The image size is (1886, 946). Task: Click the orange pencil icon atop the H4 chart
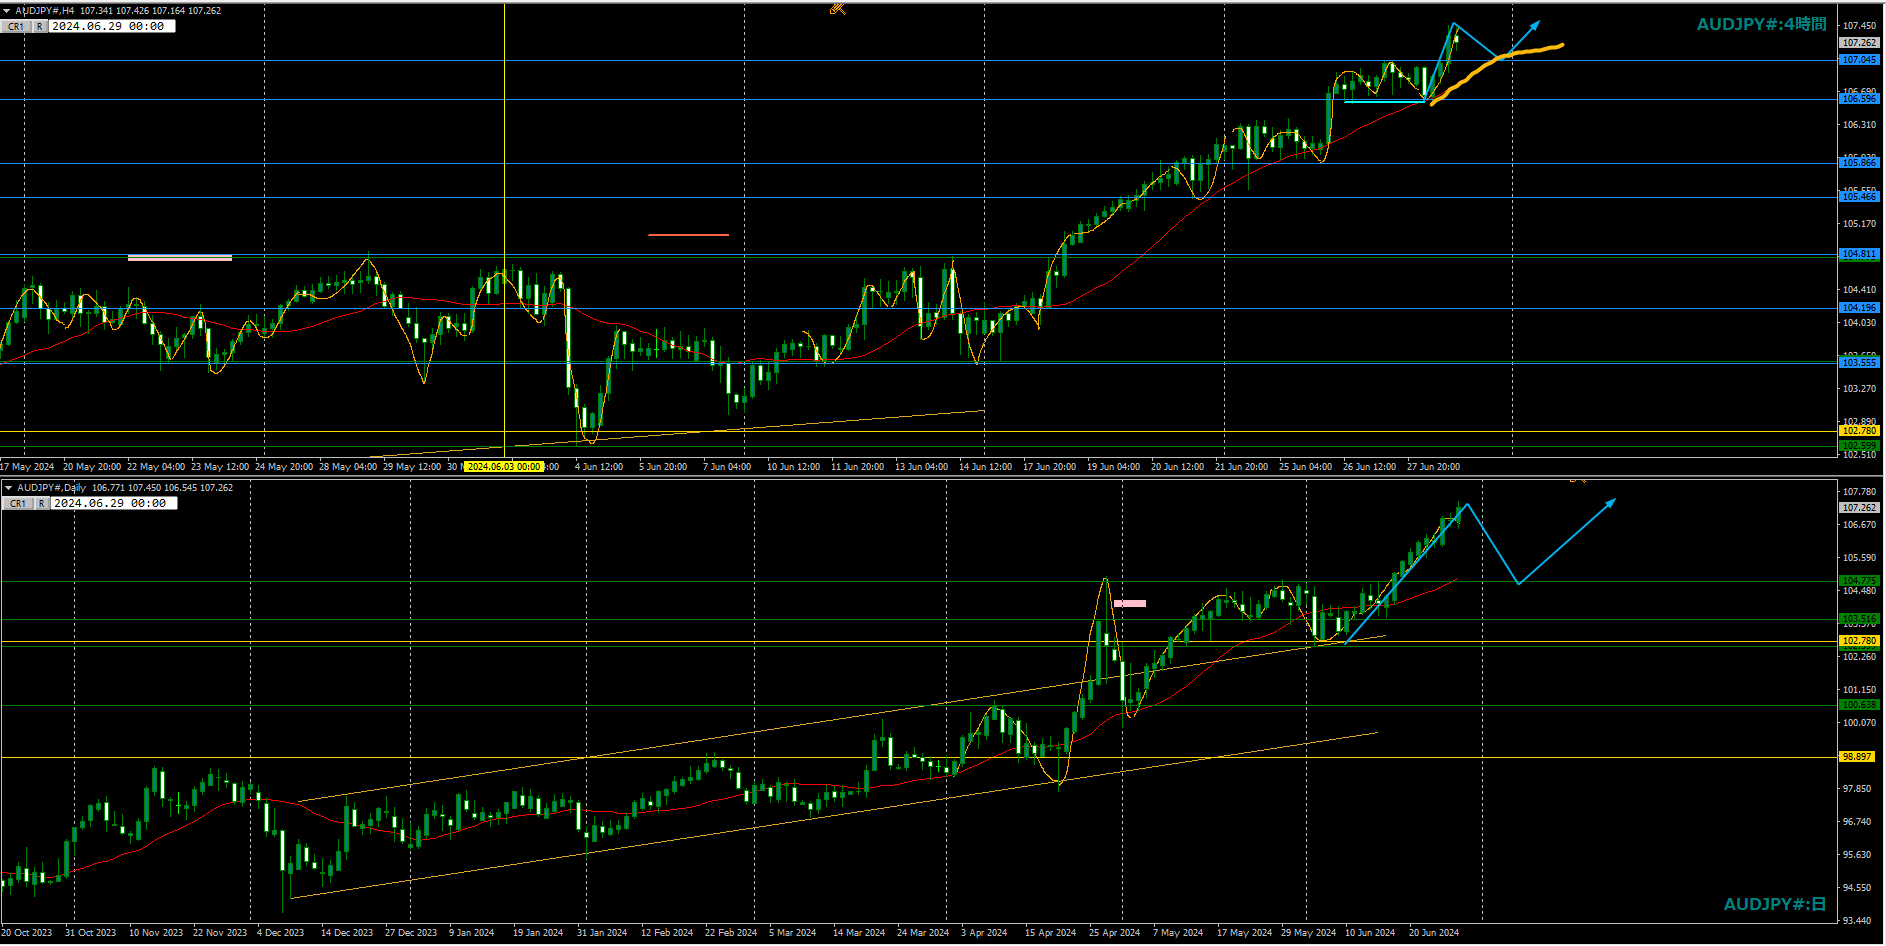[x=838, y=9]
